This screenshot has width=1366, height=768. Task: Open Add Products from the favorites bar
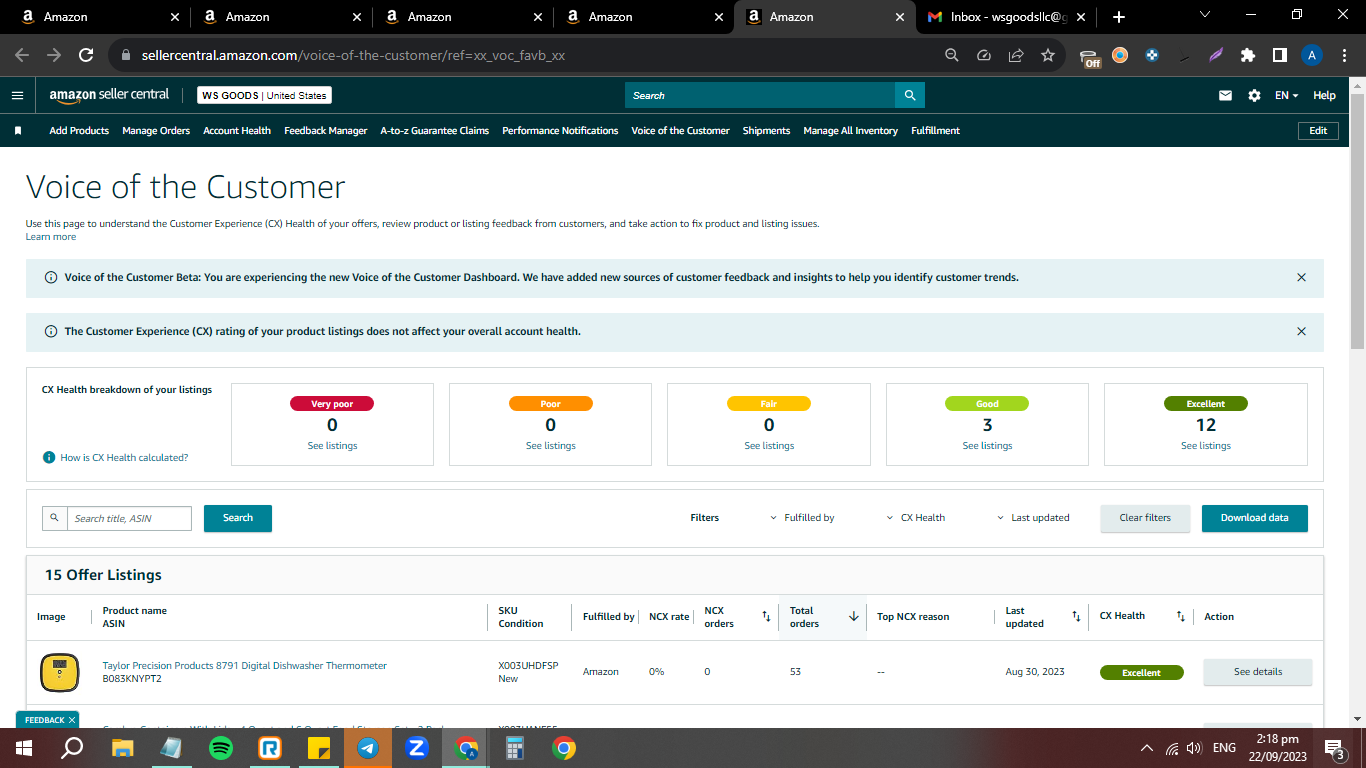pos(79,131)
